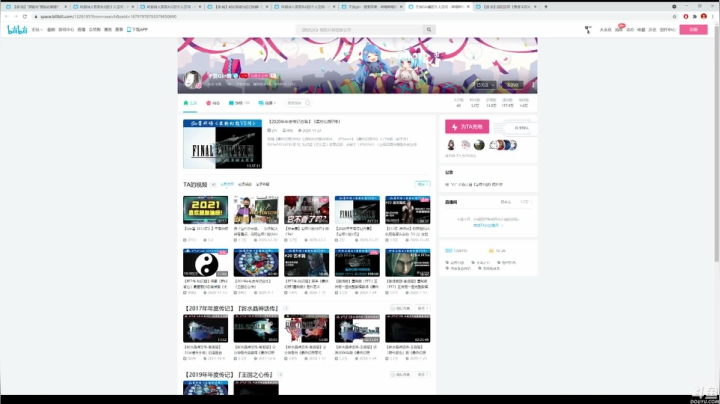720x404 pixels.
Task: Click the magnifier in the space search box
Action: [x=307, y=103]
